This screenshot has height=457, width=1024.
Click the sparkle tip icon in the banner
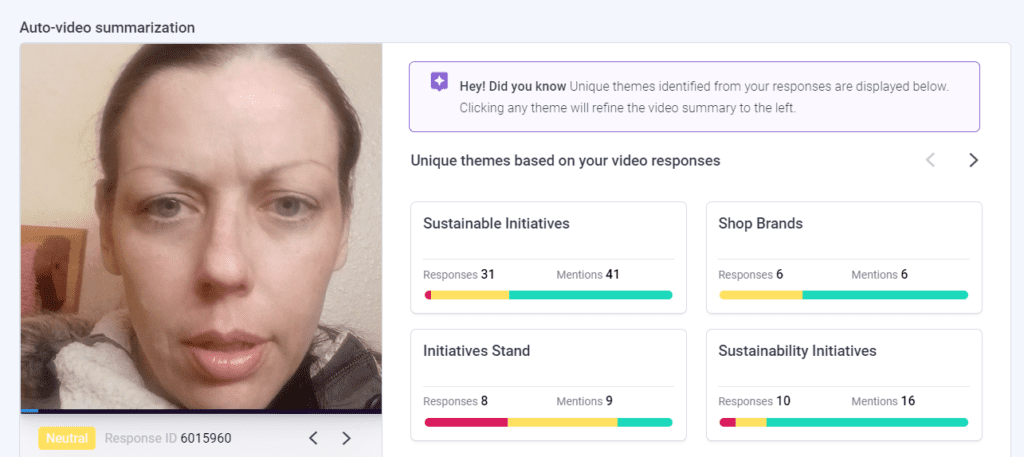click(439, 82)
